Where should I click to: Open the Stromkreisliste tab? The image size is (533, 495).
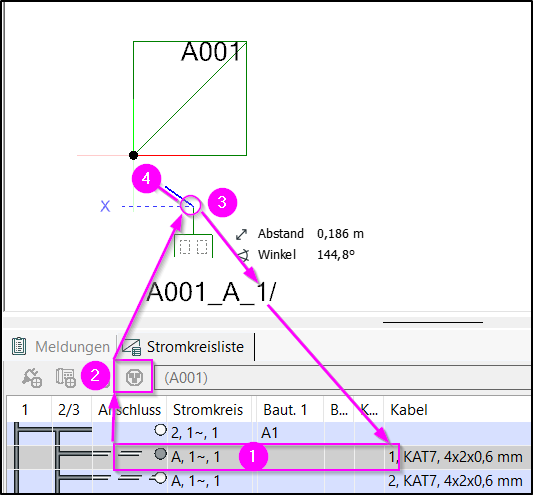(x=195, y=347)
